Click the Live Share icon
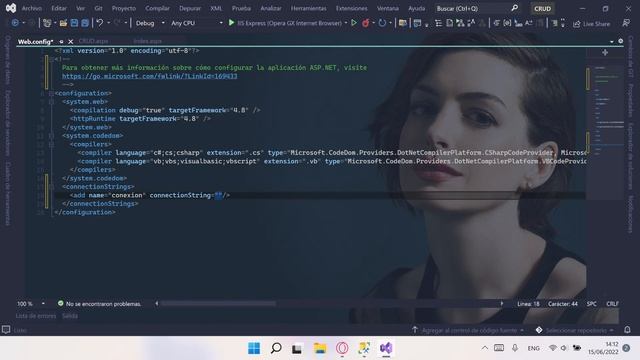Screen dimensions: 640x360 coord(577,24)
